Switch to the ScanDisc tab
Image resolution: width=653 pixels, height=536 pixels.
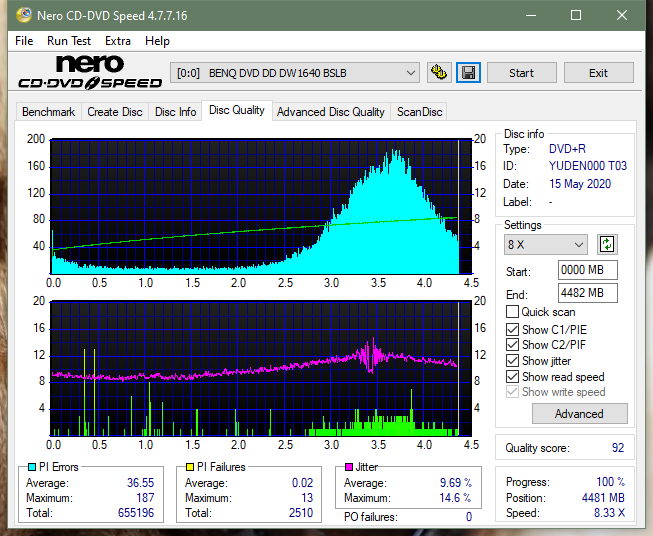(419, 112)
